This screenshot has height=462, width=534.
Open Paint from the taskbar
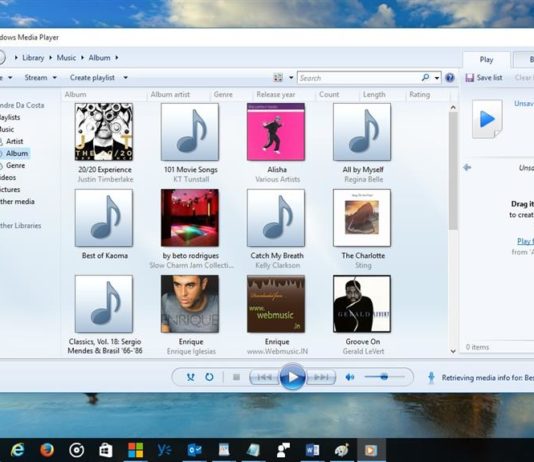click(x=342, y=450)
